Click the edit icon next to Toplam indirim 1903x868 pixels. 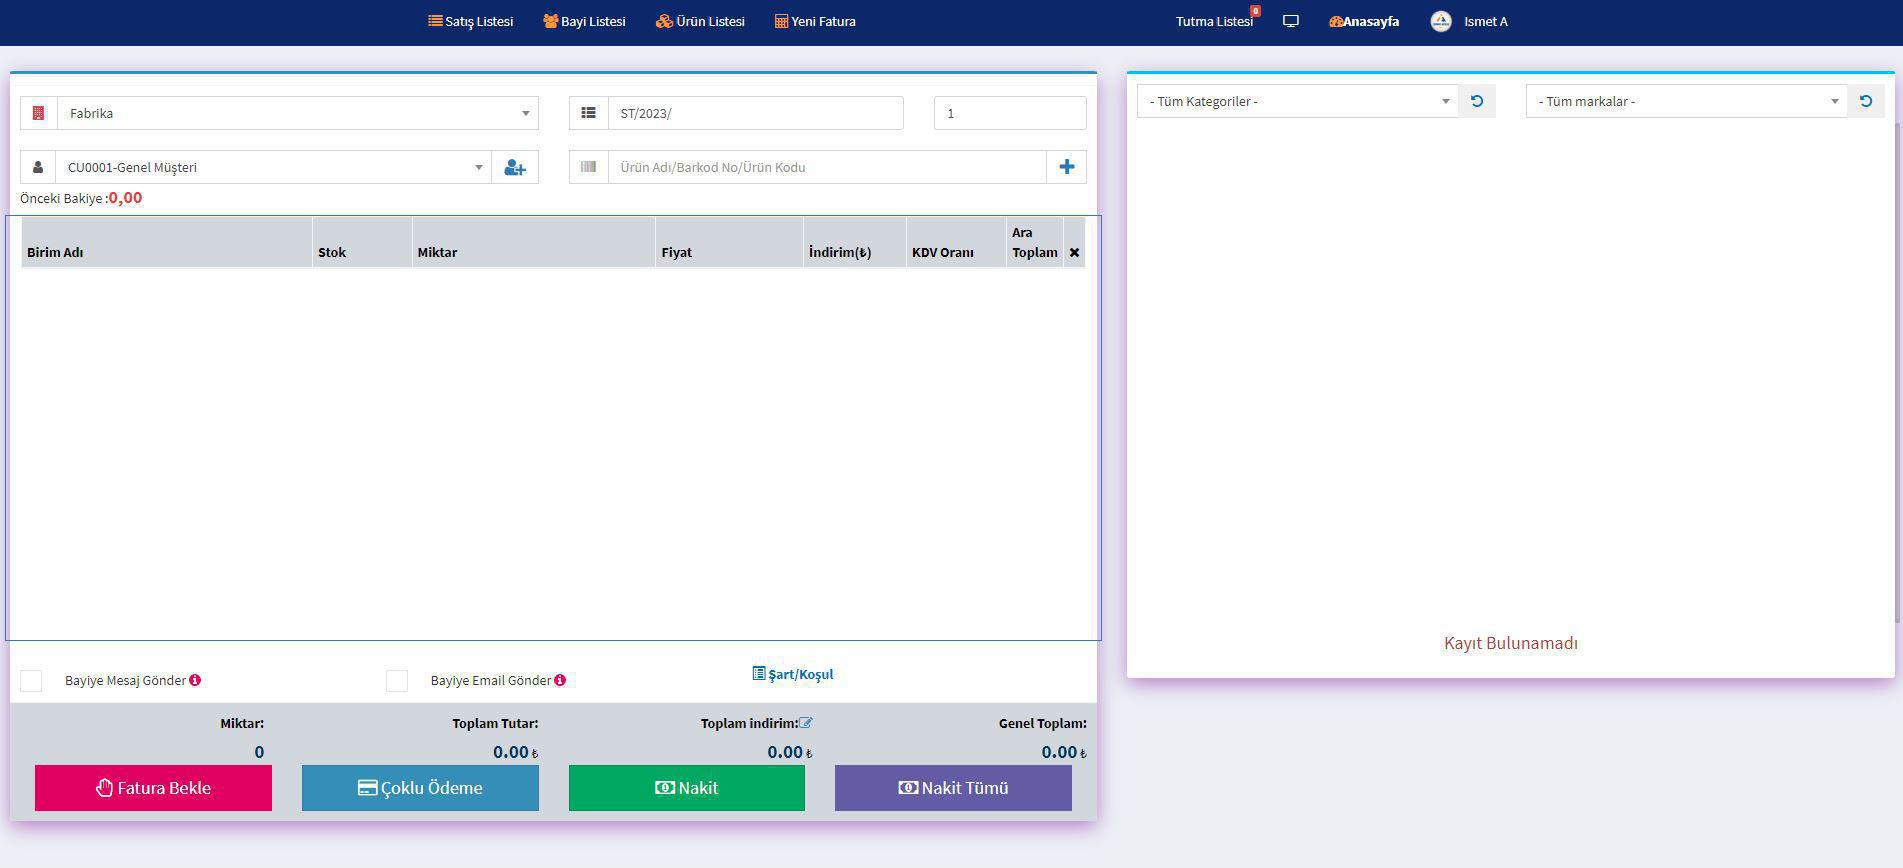click(806, 723)
